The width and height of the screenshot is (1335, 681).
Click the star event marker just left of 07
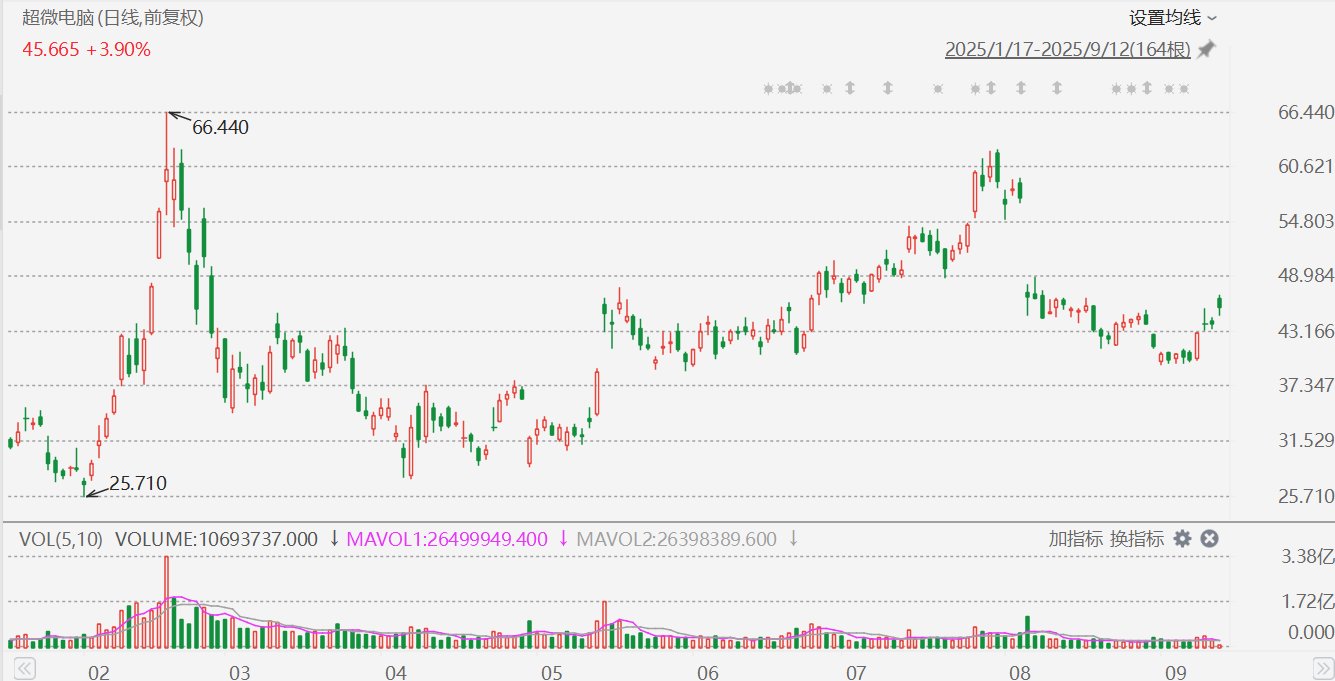click(827, 89)
